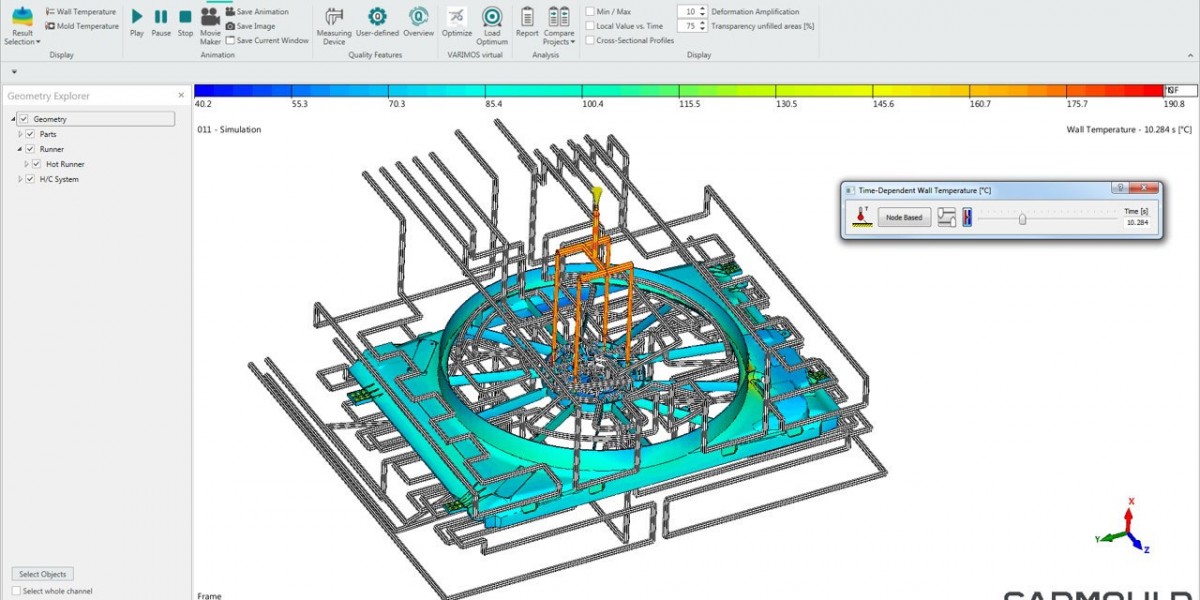Tick the Cross-Sectional Profiles checkbox
Viewport: 1200px width, 600px height.
pos(590,41)
